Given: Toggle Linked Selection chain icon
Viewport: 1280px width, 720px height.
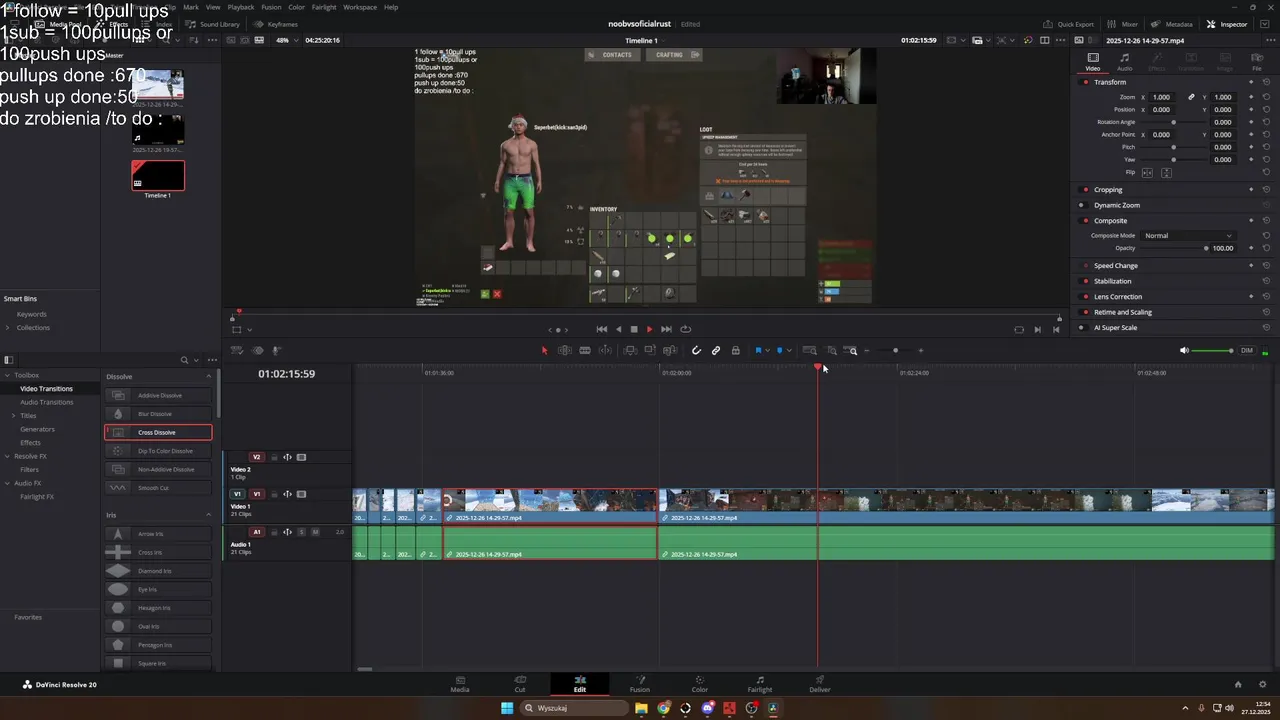Looking at the screenshot, I should coord(716,350).
